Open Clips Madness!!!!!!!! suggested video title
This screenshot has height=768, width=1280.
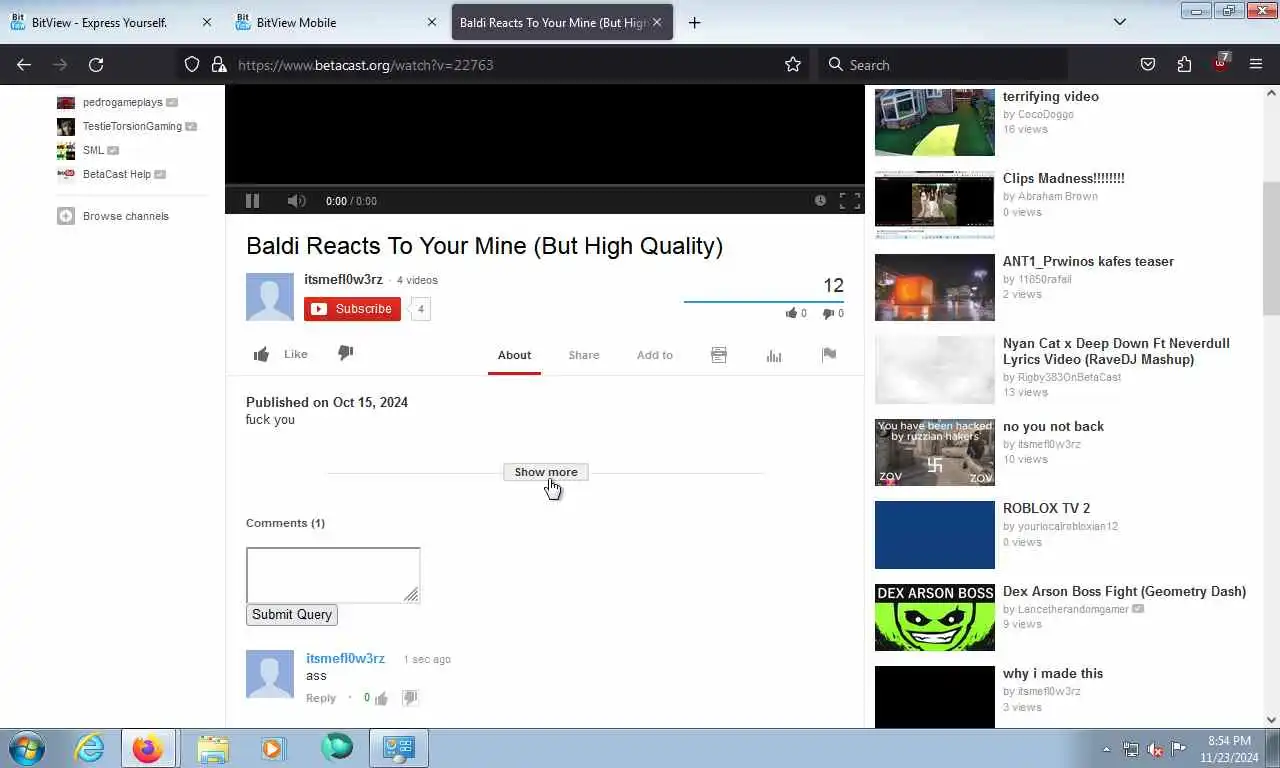[1064, 179]
